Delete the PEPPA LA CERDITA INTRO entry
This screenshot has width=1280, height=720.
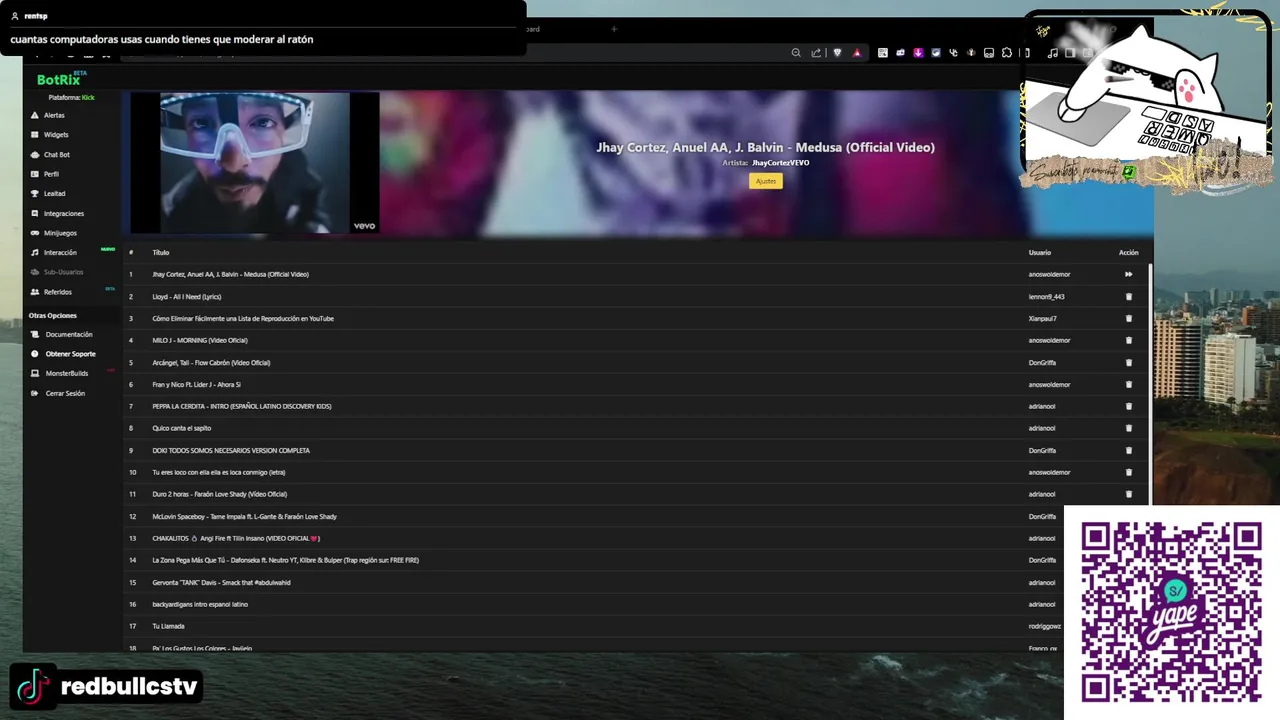pyautogui.click(x=1129, y=406)
